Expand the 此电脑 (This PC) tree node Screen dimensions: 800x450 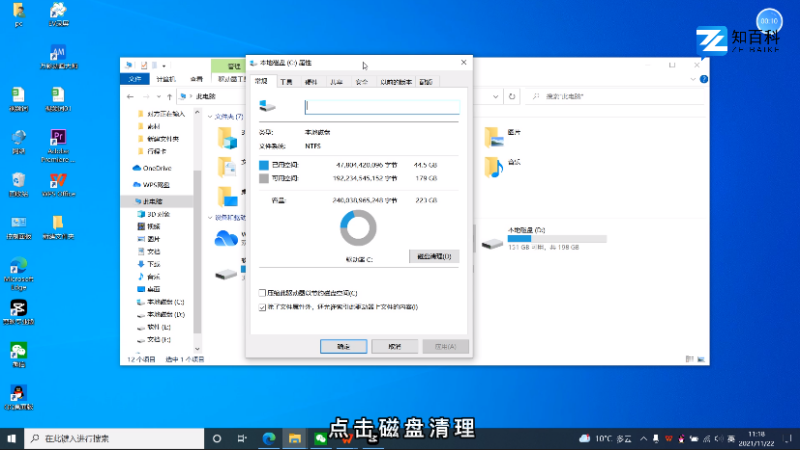point(127,201)
